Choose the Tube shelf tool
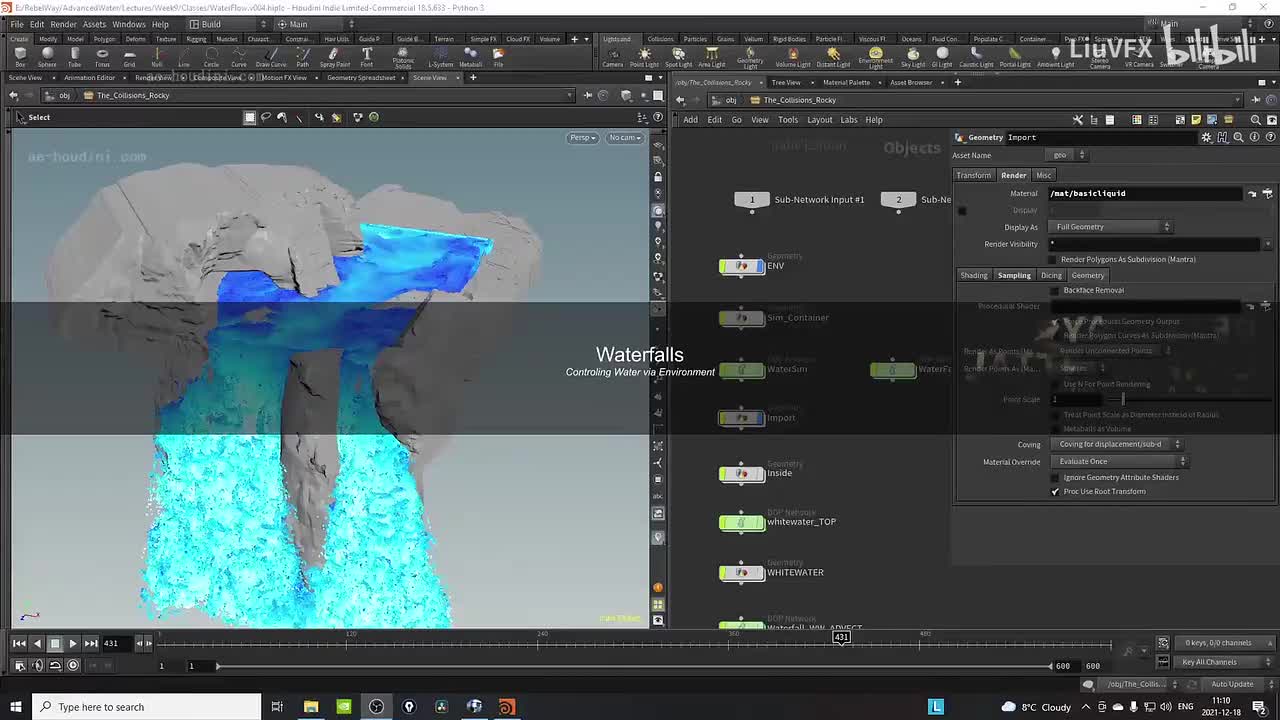 tap(74, 57)
